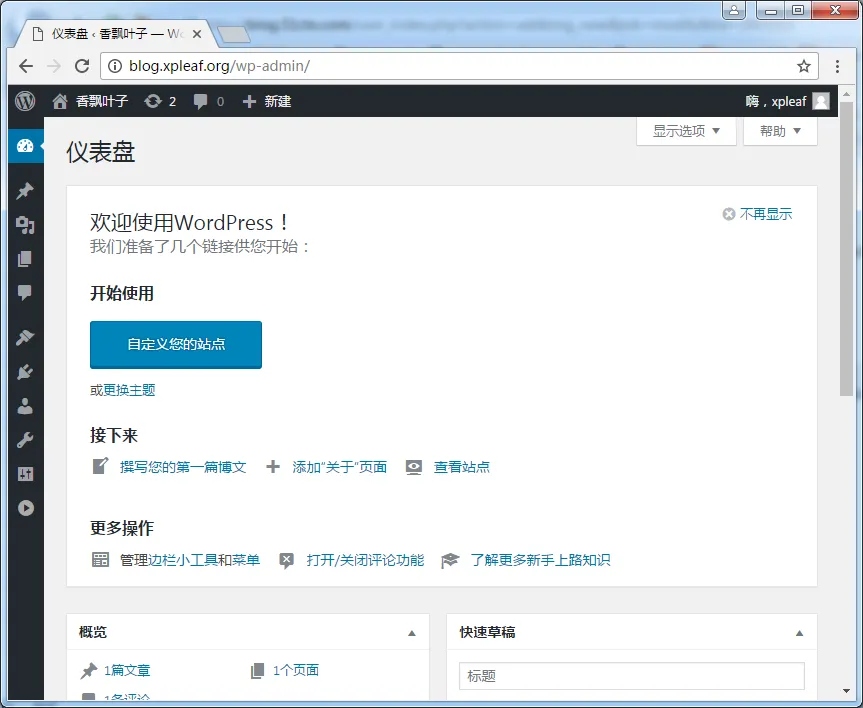Open 查看站点 link
This screenshot has height=708, width=863.
[x=462, y=467]
